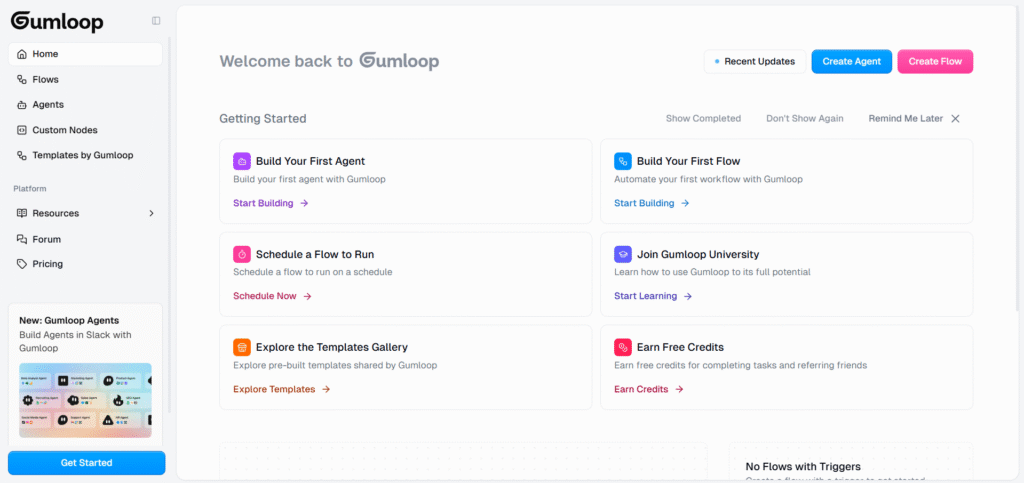Screen dimensions: 1024x483
Task: Click the blue Create Agent button
Action: pos(852,61)
